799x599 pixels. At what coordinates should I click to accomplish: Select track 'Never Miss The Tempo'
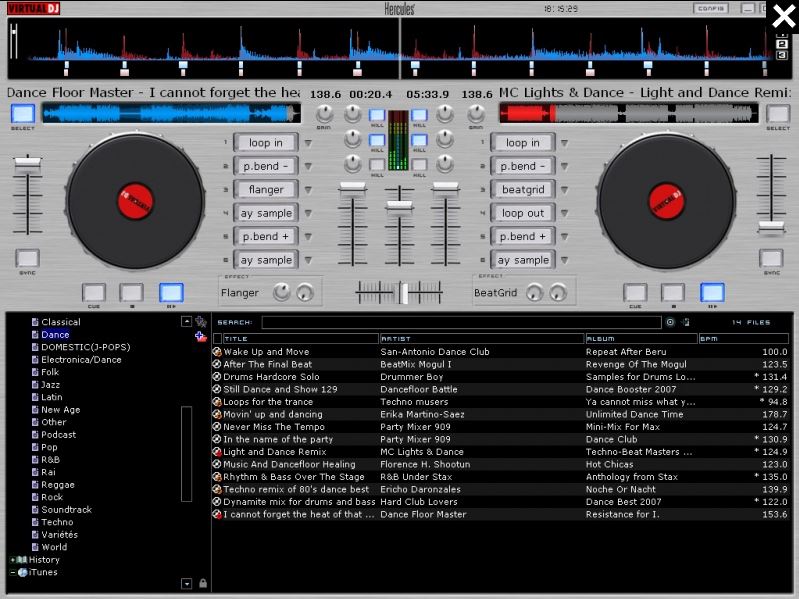pyautogui.click(x=500, y=427)
